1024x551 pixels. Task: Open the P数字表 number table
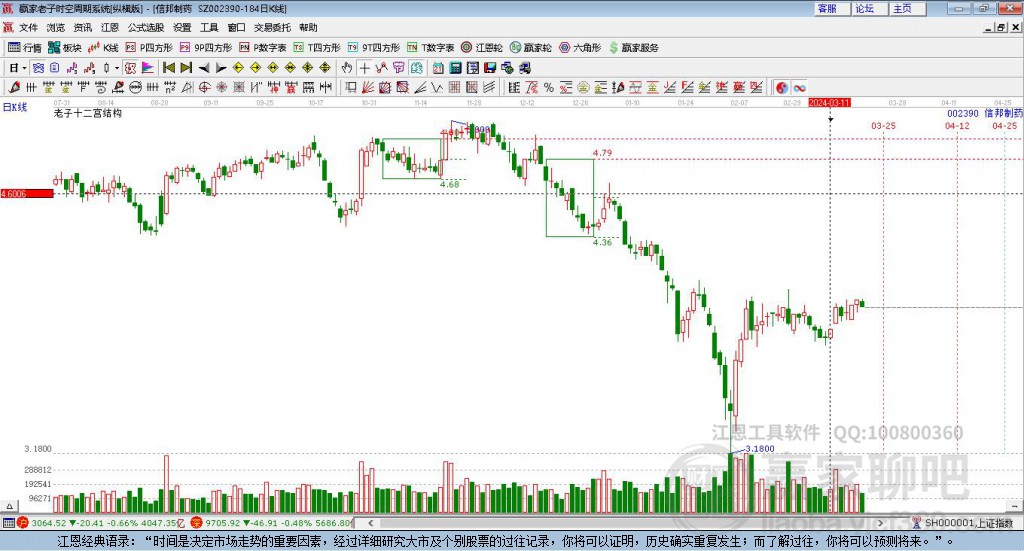coord(263,48)
